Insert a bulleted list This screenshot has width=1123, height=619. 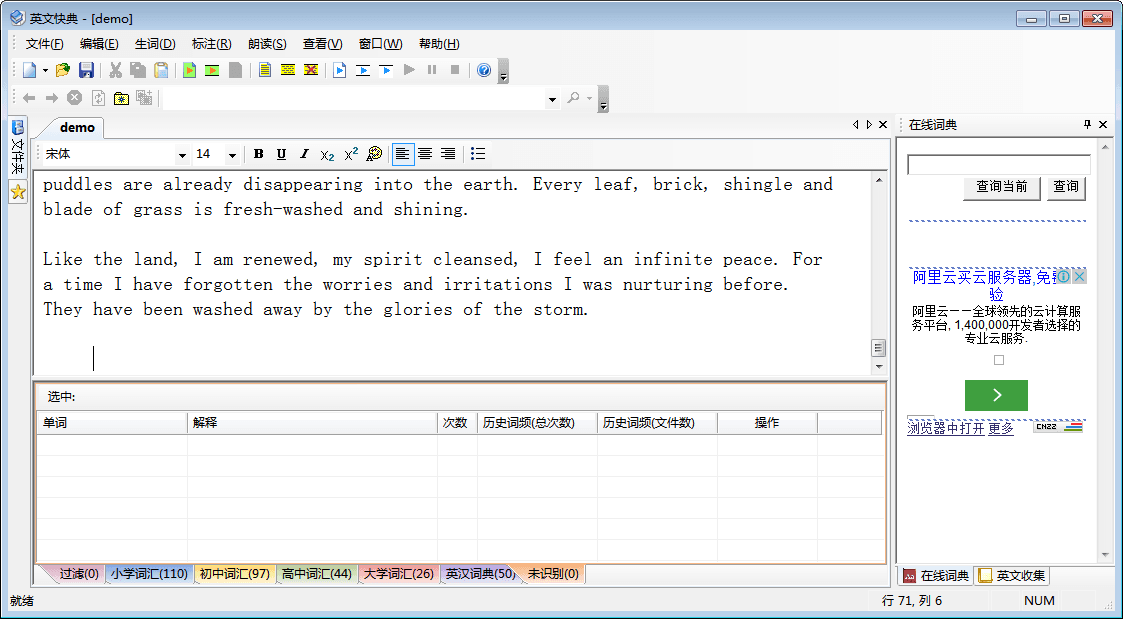pos(478,154)
